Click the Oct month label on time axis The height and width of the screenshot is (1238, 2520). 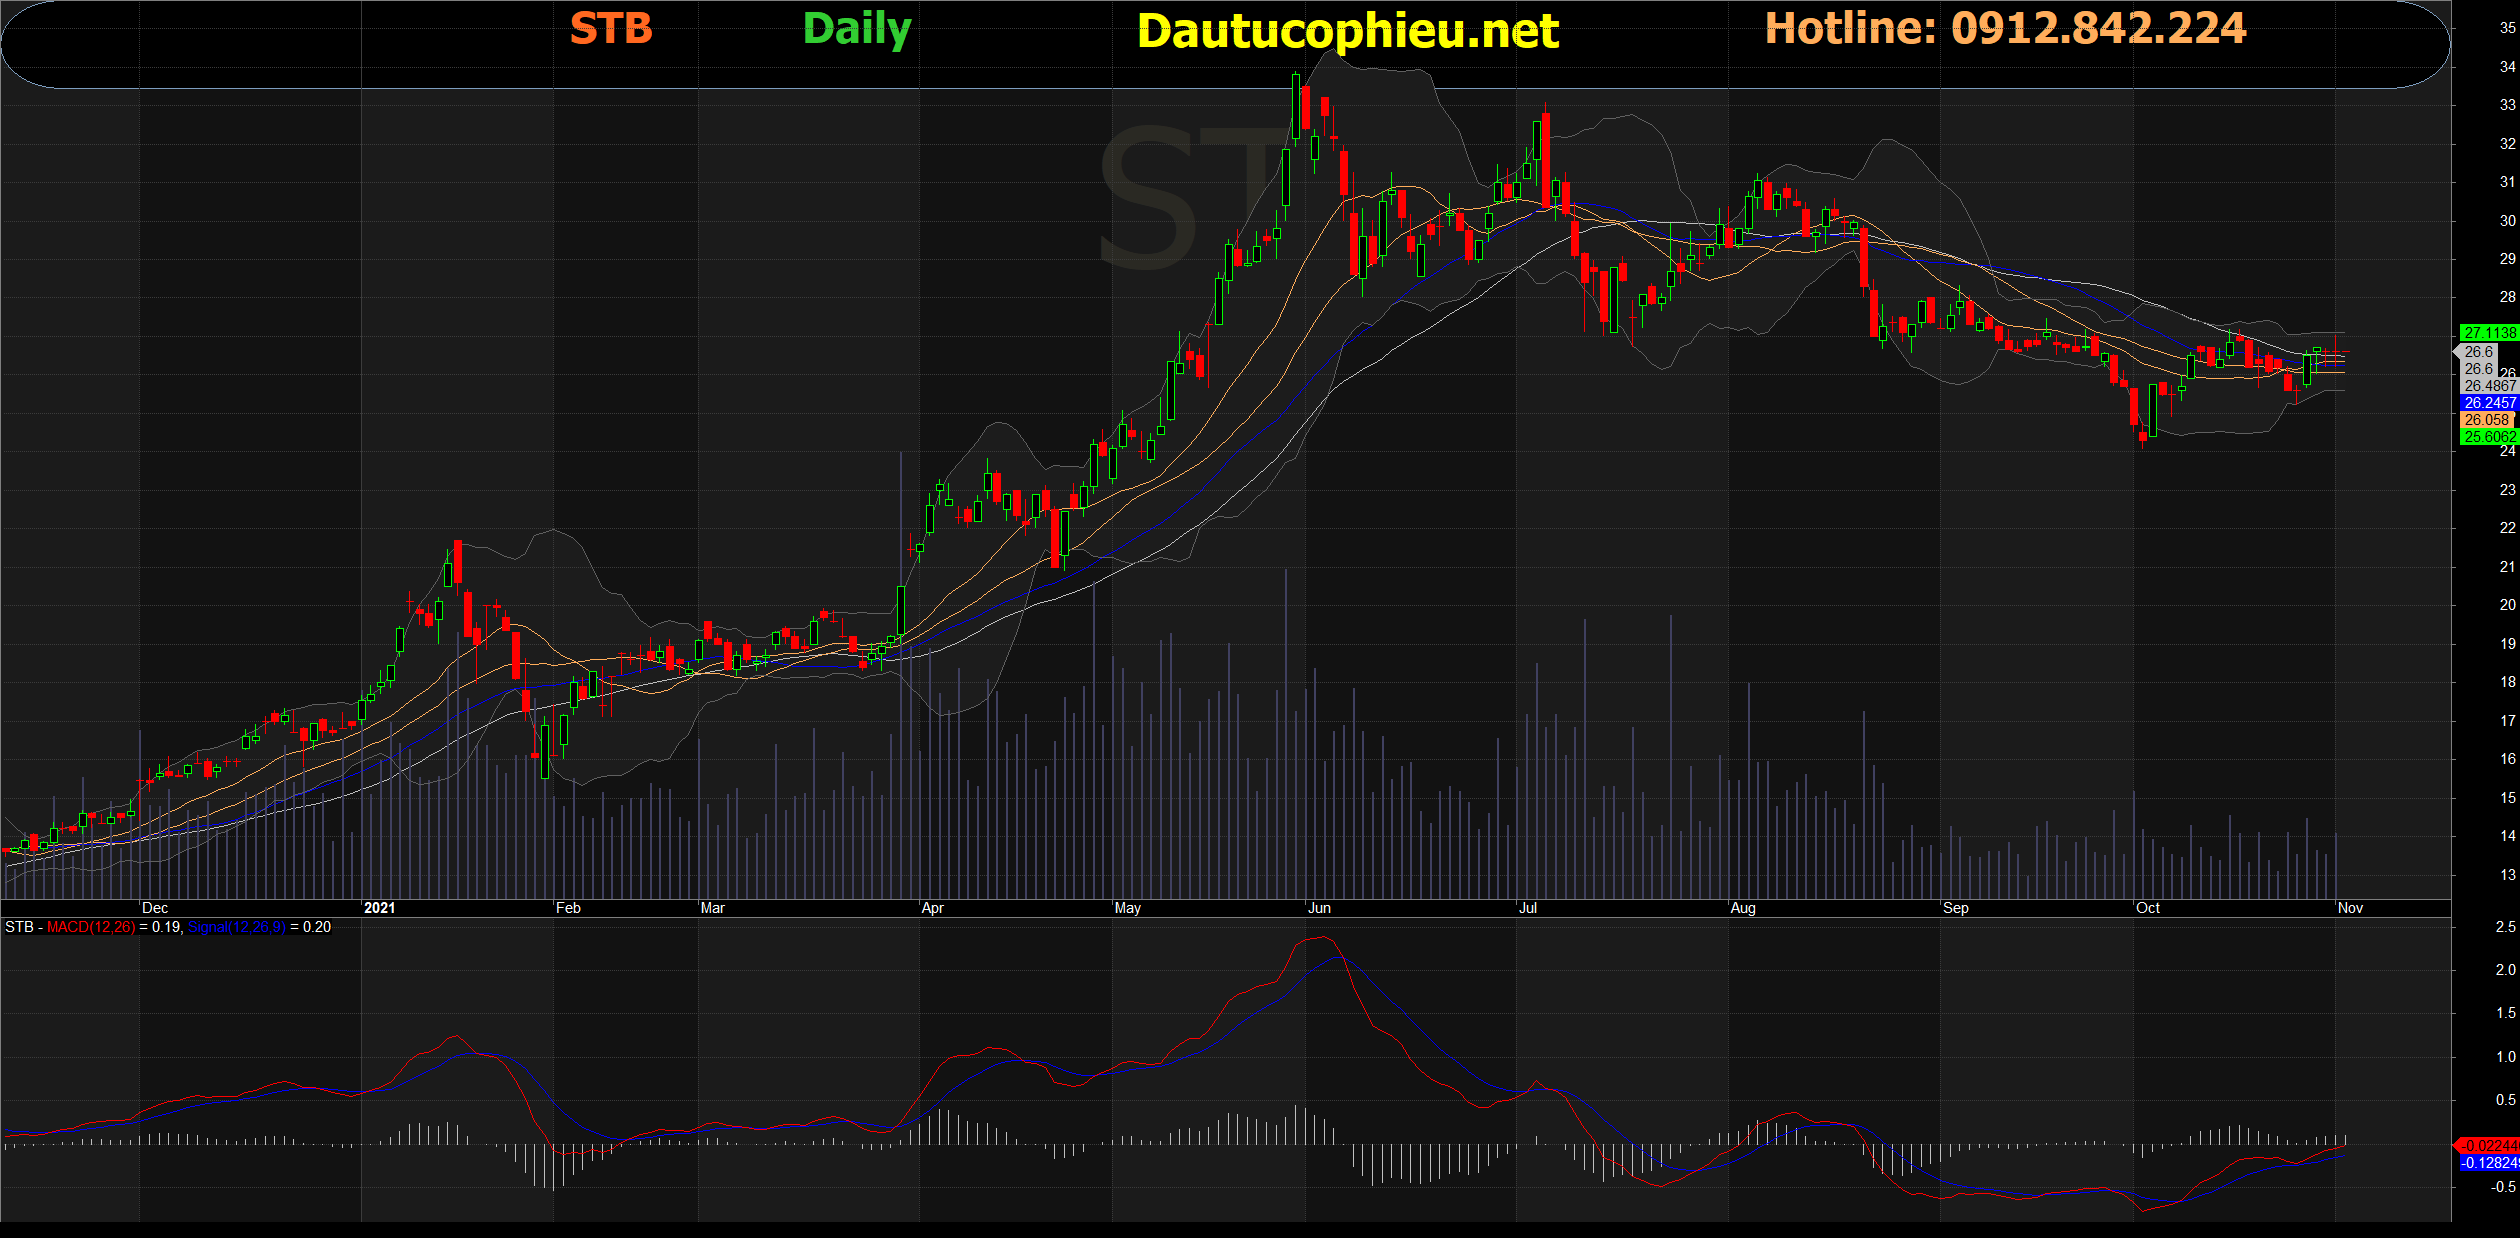(2148, 908)
